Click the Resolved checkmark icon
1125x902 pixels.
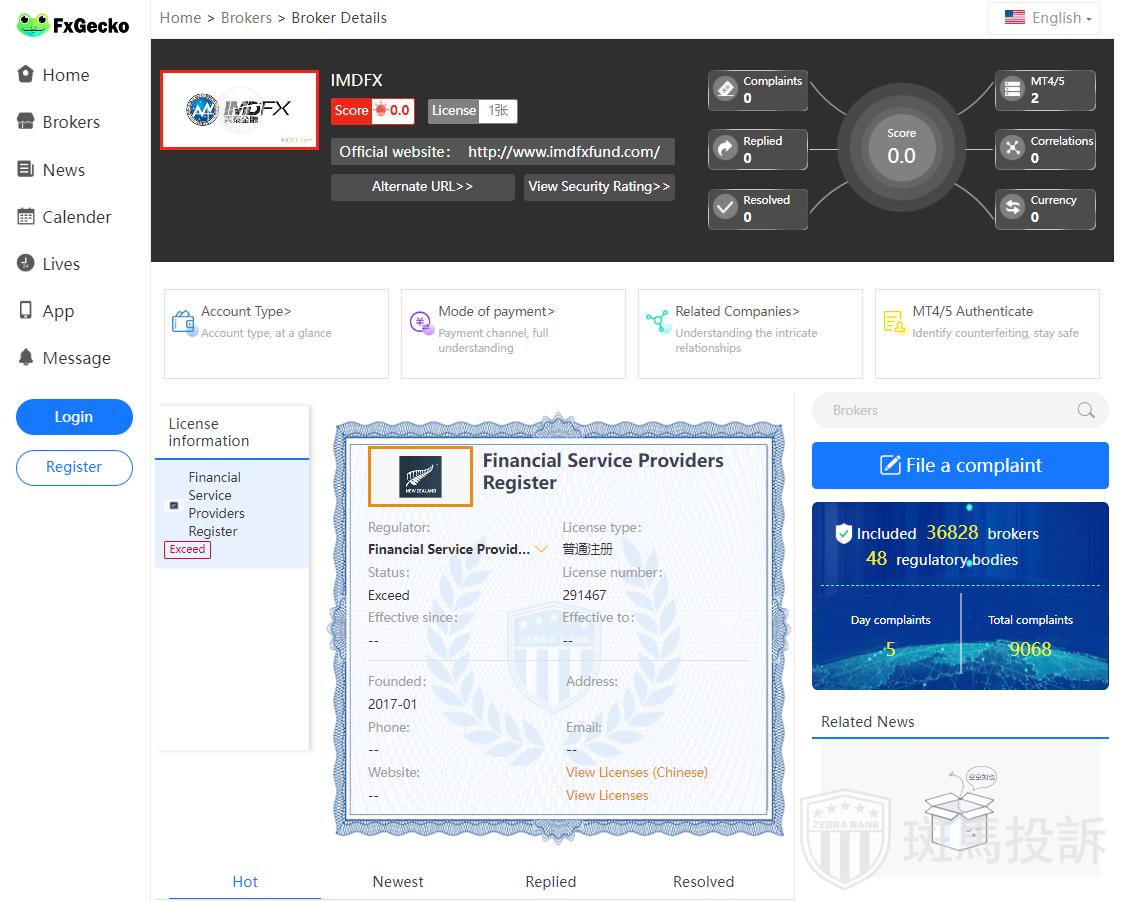pyautogui.click(x=725, y=208)
